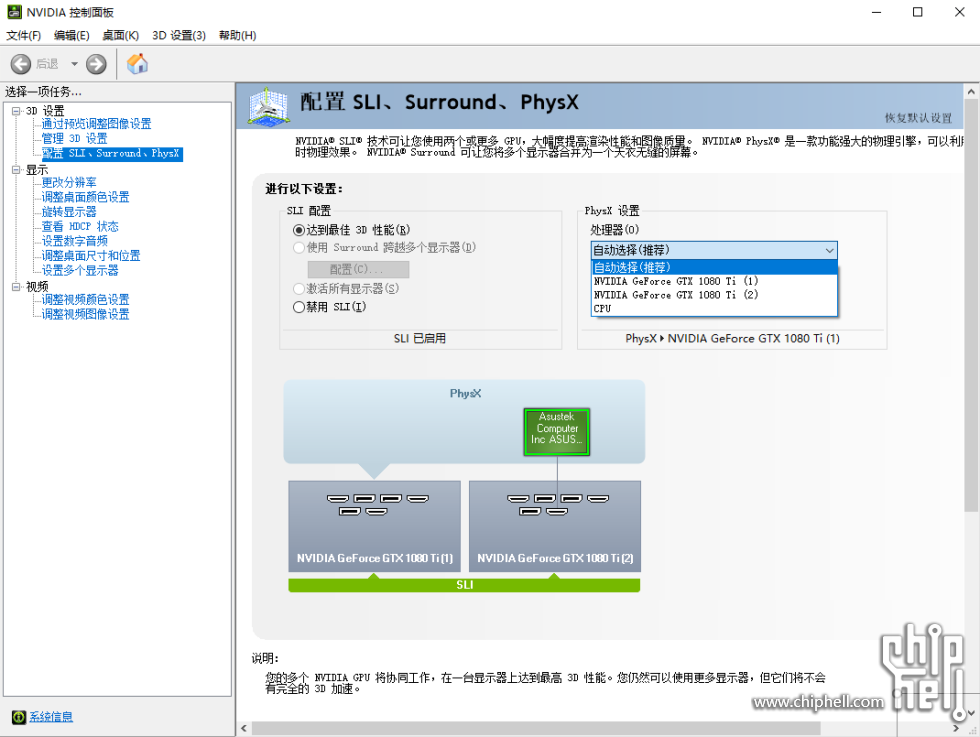Image resolution: width=980 pixels, height=737 pixels.
Task: Minimize the NVIDIA control panel window
Action: [876, 12]
